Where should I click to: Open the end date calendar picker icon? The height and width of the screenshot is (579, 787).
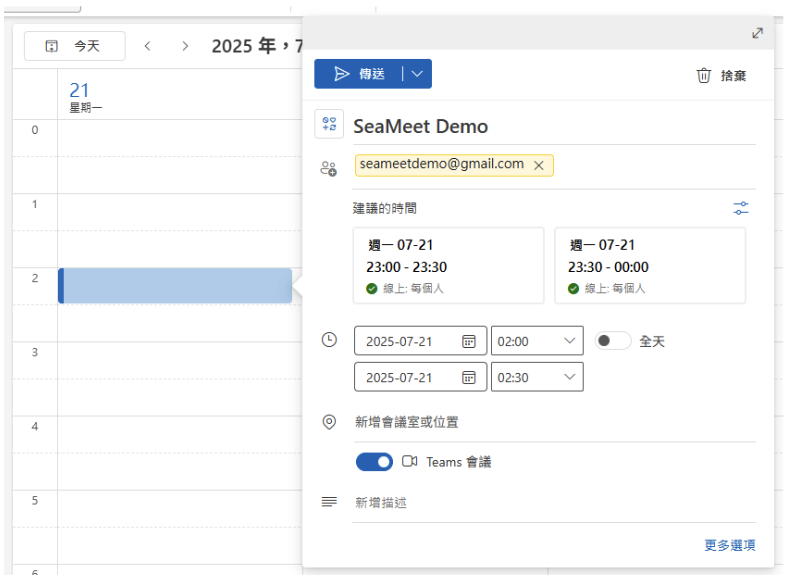point(468,377)
